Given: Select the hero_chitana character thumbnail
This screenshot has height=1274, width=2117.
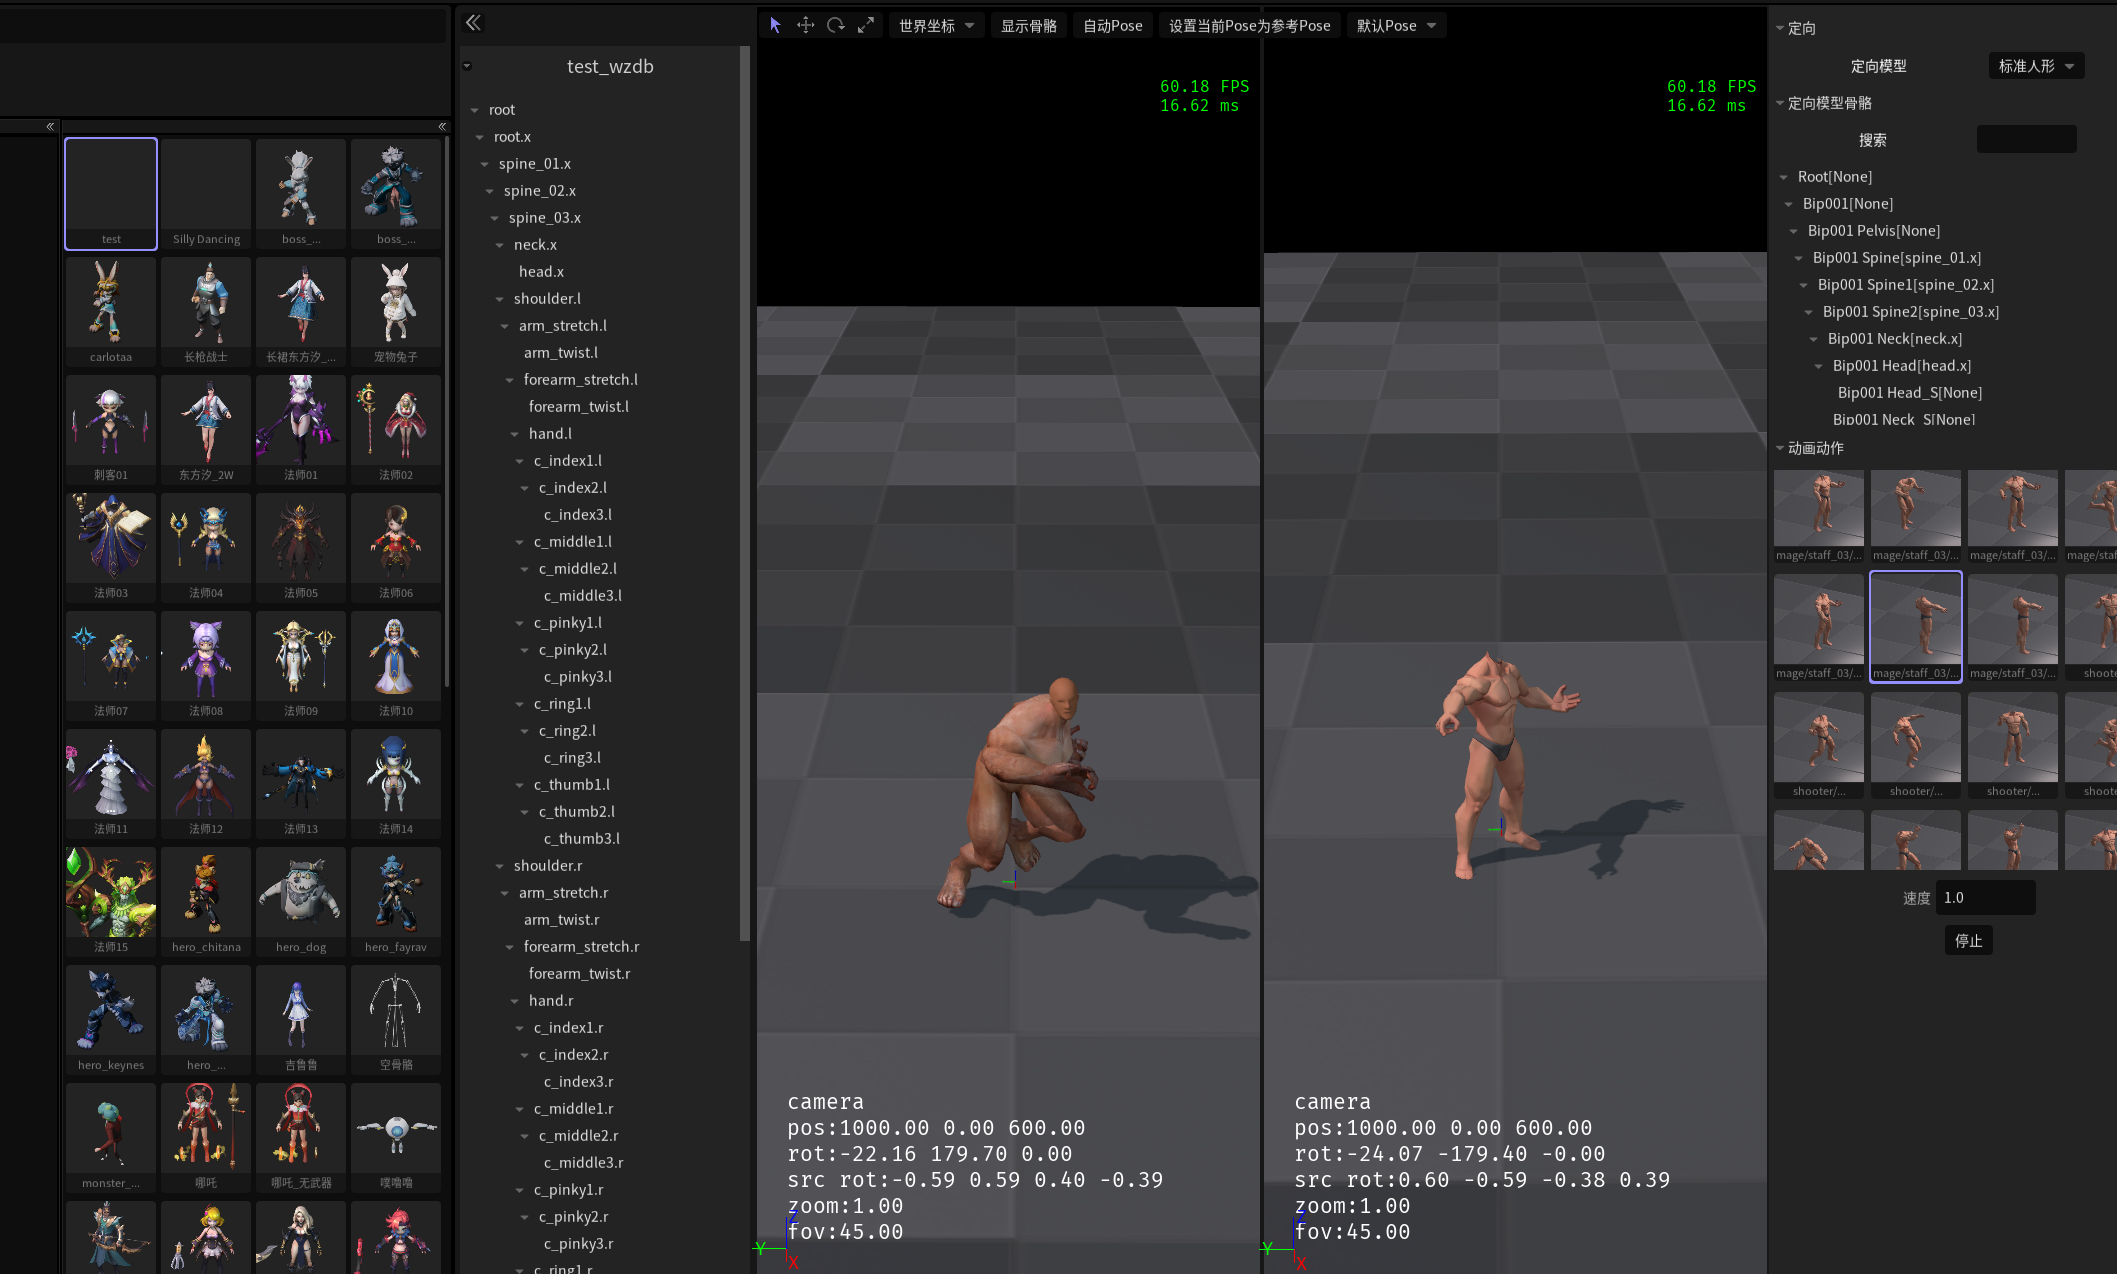Looking at the screenshot, I should [206, 902].
